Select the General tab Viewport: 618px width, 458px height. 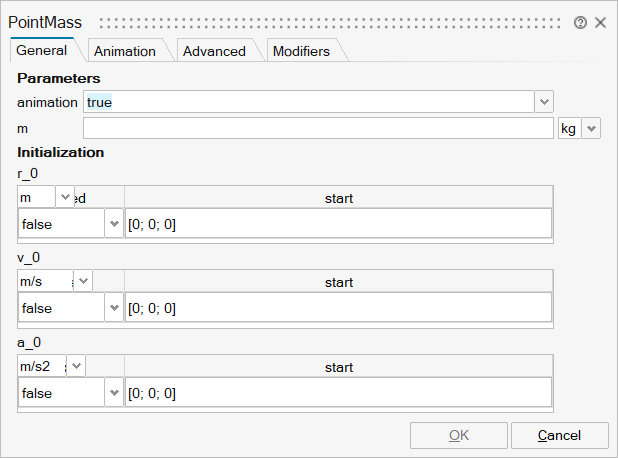[x=42, y=50]
